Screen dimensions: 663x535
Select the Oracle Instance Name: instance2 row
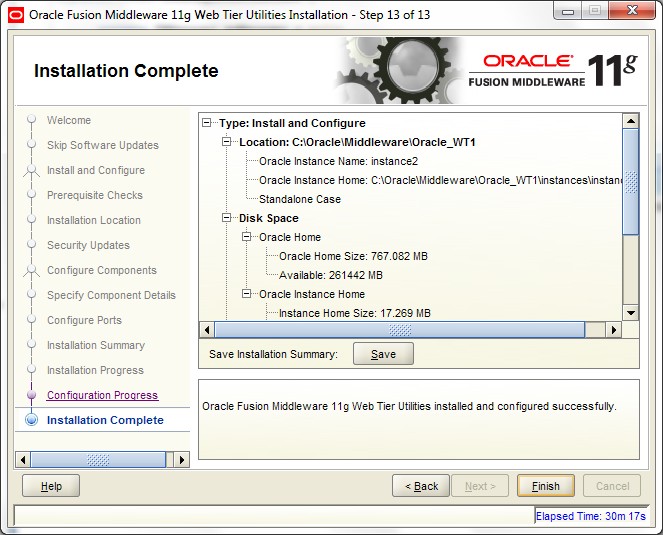pyautogui.click(x=338, y=161)
